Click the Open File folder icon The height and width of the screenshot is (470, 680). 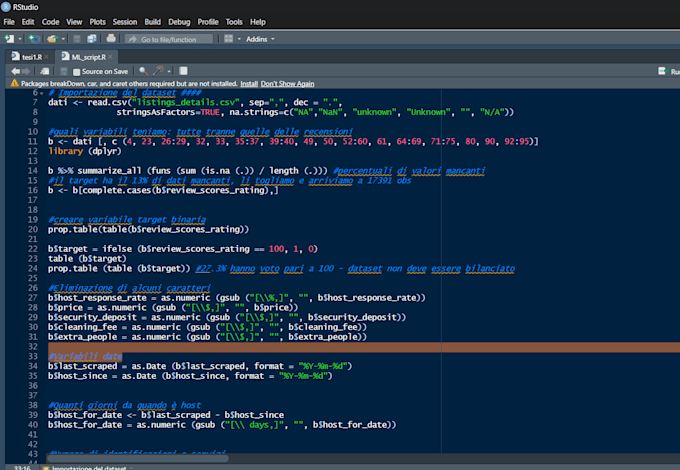coord(52,39)
